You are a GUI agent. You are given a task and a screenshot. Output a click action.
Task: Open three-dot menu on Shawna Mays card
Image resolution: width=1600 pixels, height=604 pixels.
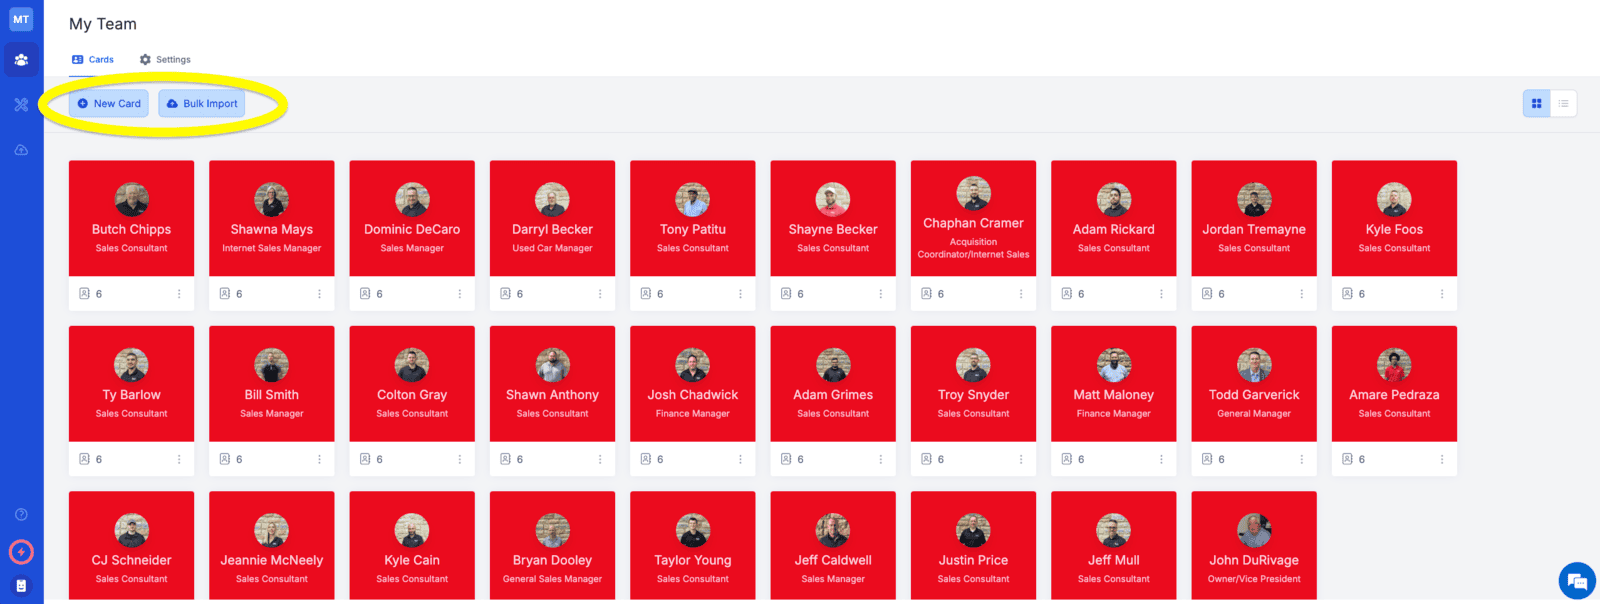pyautogui.click(x=319, y=294)
